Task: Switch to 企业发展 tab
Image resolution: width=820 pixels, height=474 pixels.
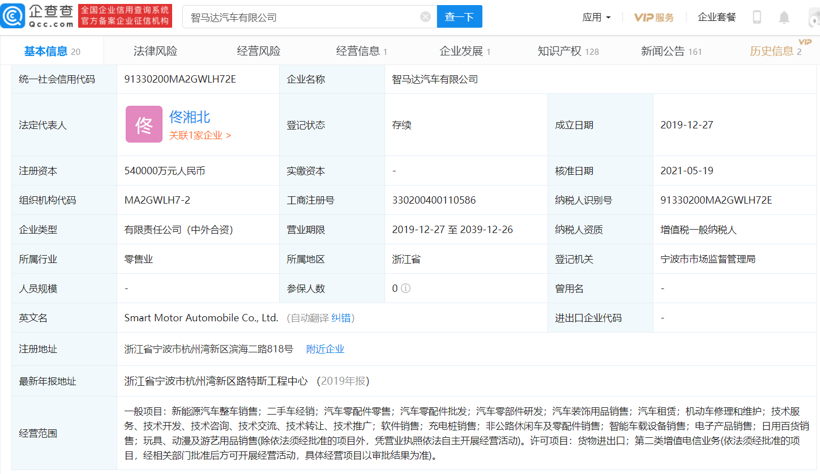Action: [465, 51]
